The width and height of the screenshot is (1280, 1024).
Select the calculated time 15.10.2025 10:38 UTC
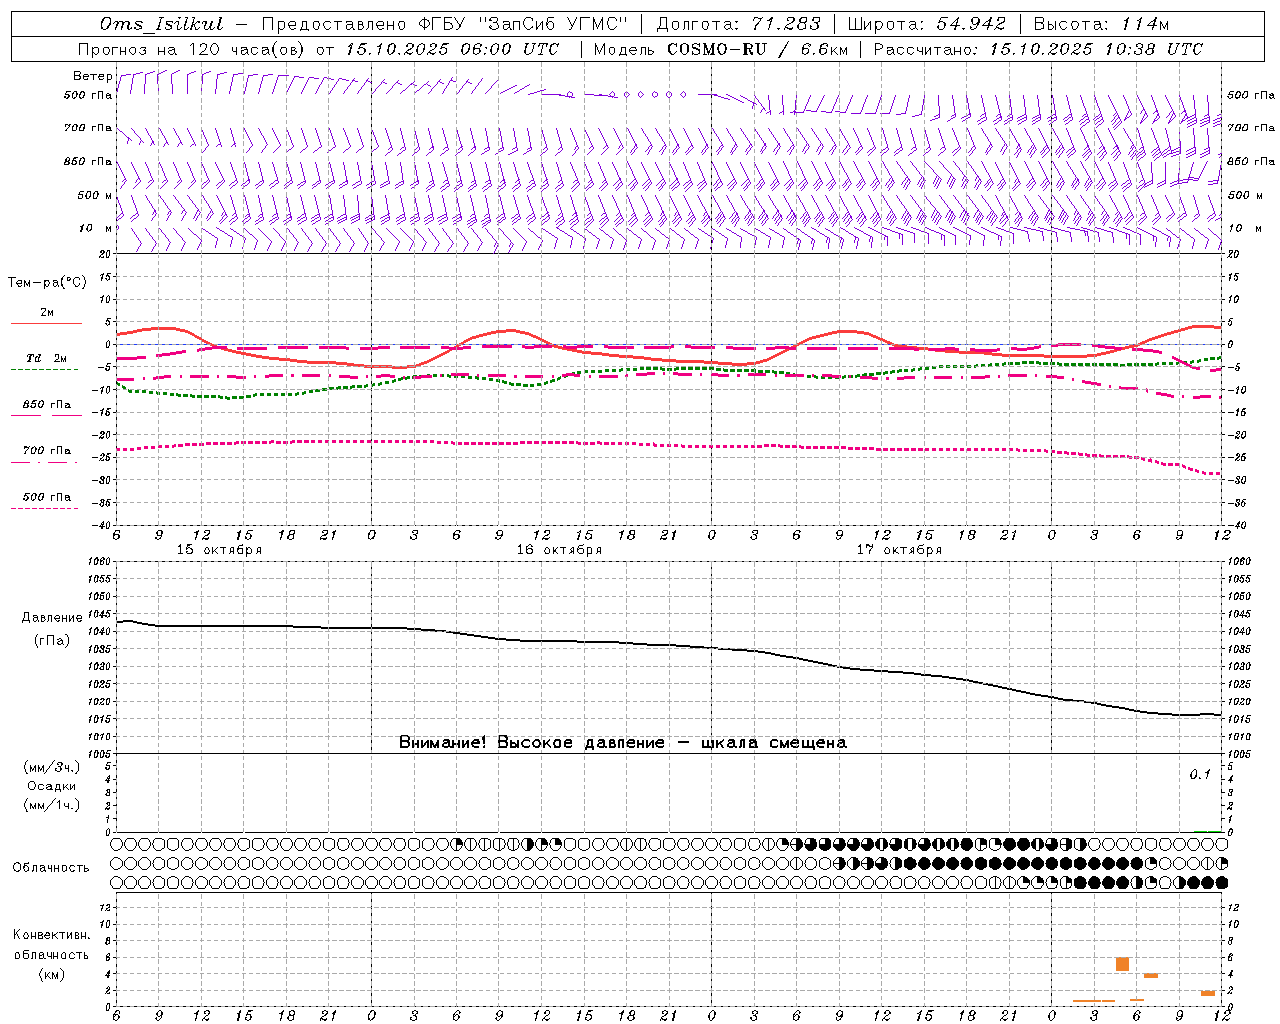pyautogui.click(x=1096, y=49)
